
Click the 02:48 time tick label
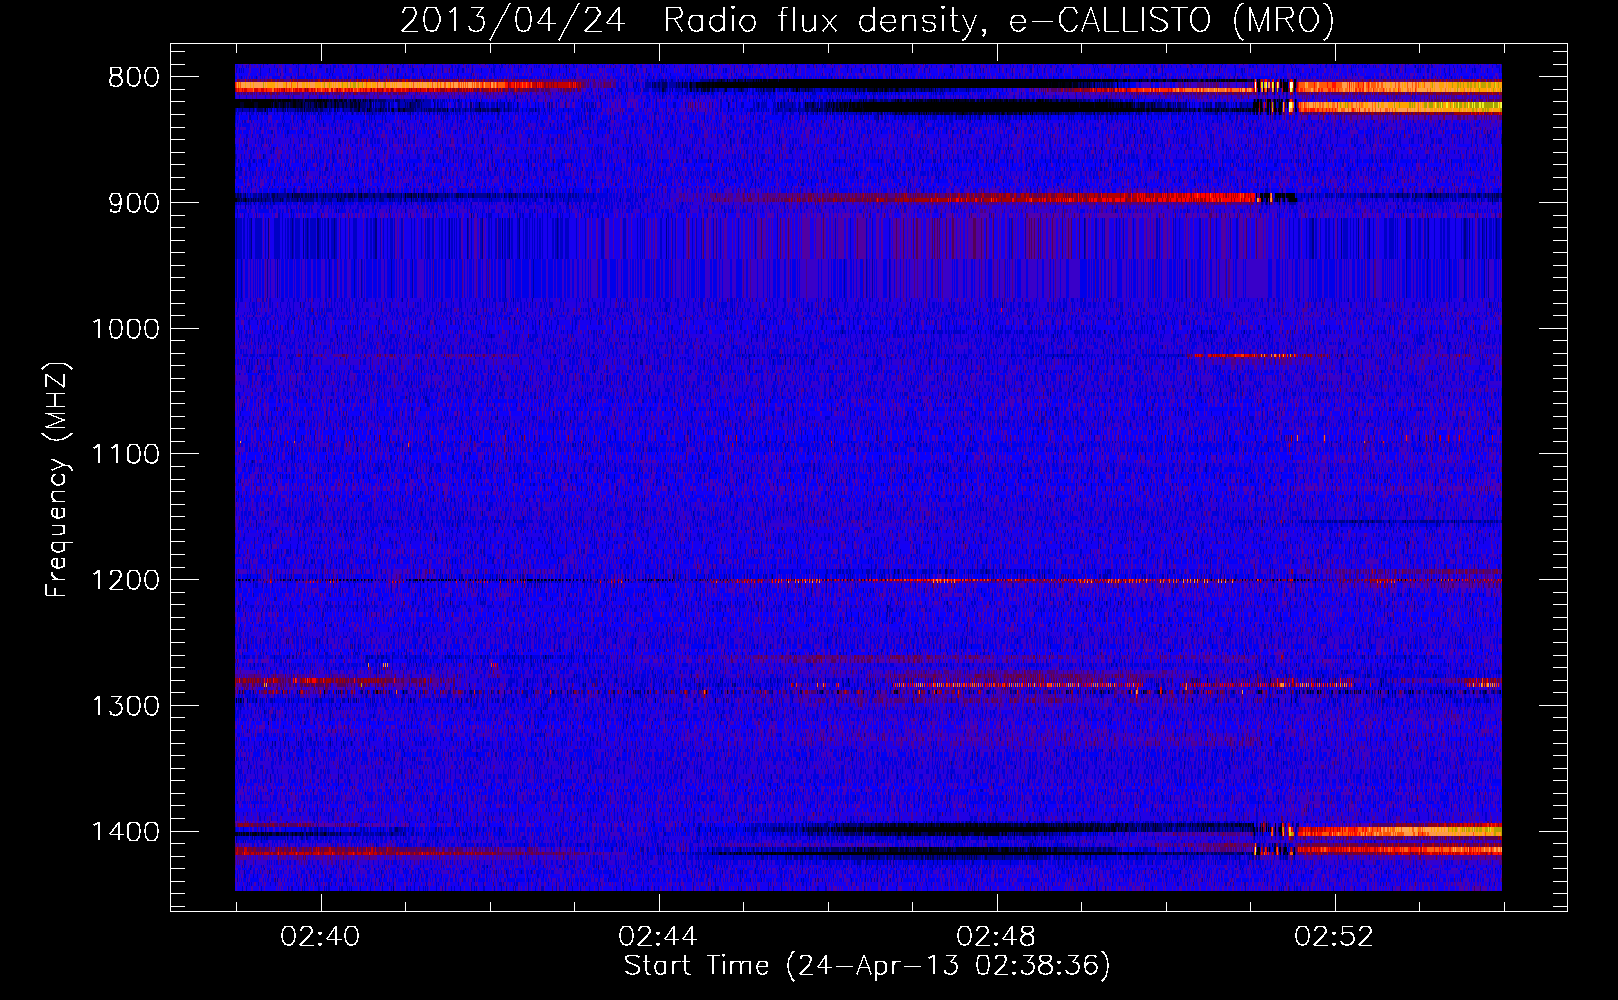pos(996,937)
